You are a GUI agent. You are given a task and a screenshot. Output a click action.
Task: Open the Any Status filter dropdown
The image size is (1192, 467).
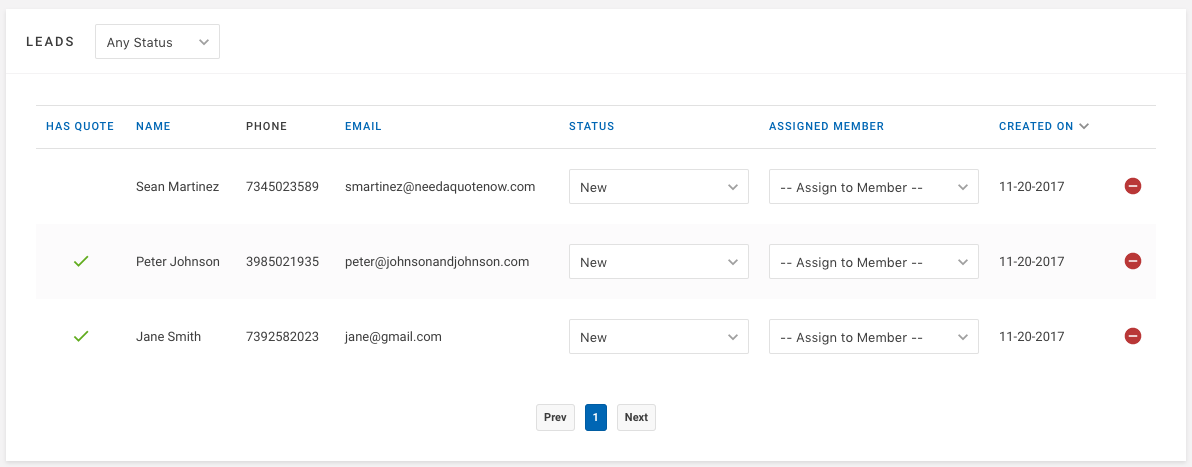coord(157,42)
